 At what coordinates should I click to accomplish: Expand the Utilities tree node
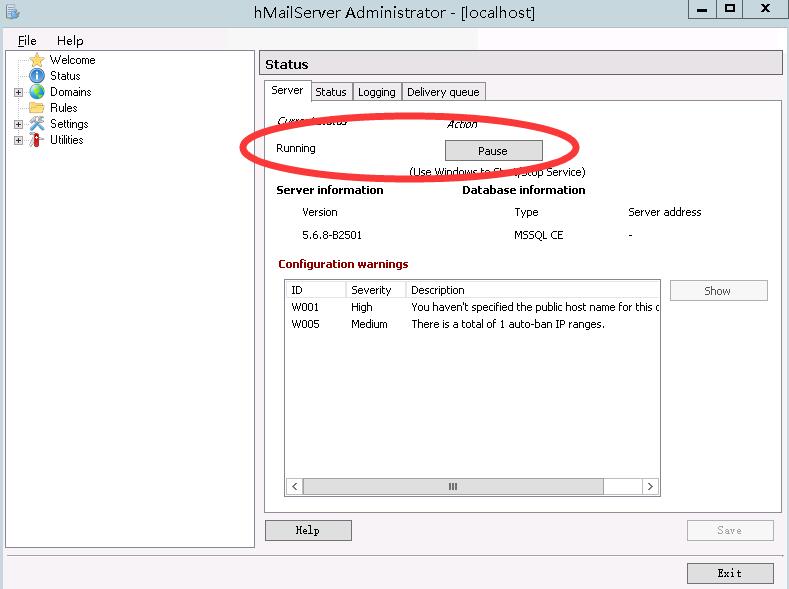(x=18, y=140)
